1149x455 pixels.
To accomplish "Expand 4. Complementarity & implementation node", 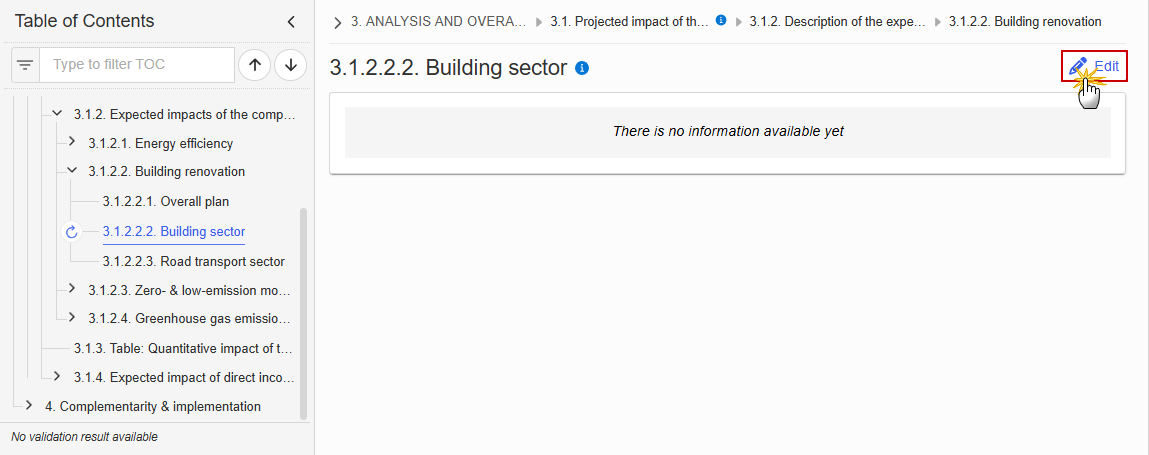I will pyautogui.click(x=29, y=405).
